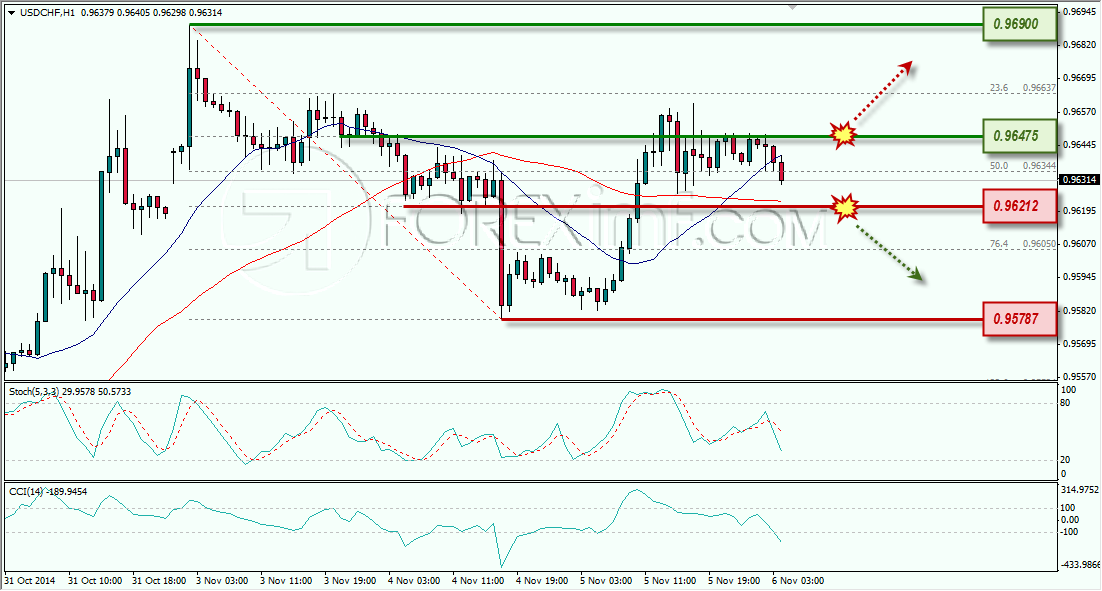Click the Fibonacci 23.6 0.96637 label

[1023, 88]
